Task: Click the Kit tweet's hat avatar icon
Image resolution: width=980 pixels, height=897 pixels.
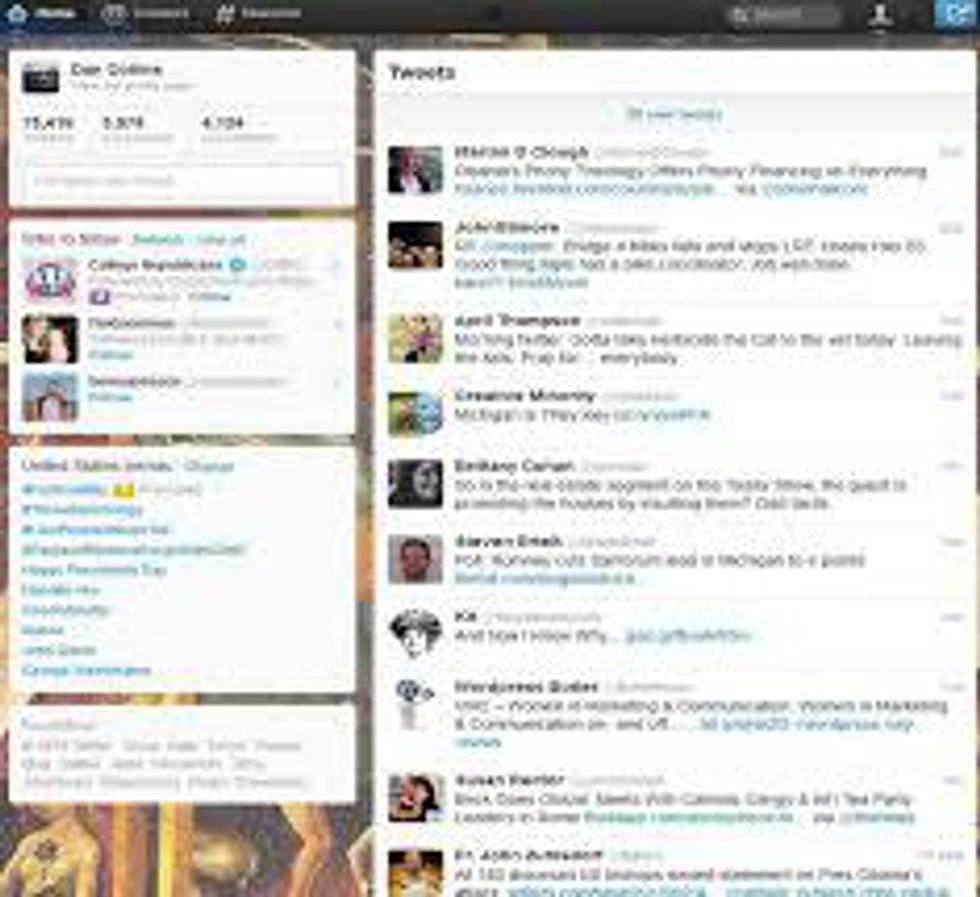Action: tap(415, 632)
